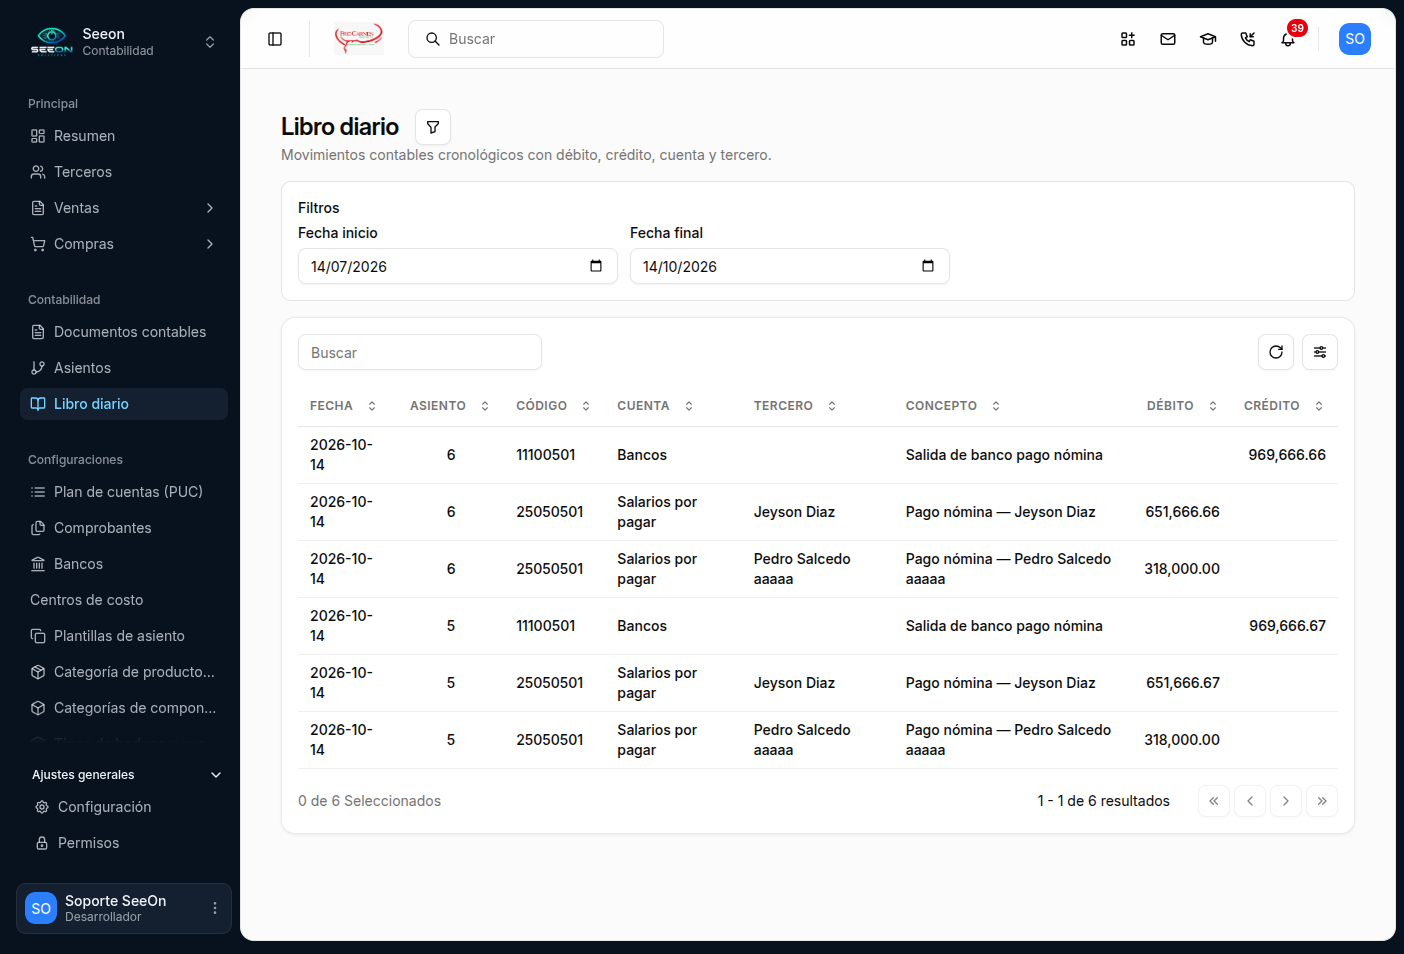Open the filter funnel next to Libro diario
Viewport: 1404px width, 954px height.
pos(433,127)
